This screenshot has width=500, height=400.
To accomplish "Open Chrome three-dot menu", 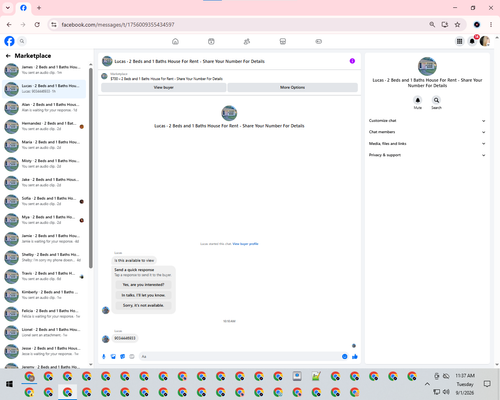I will (x=491, y=25).
